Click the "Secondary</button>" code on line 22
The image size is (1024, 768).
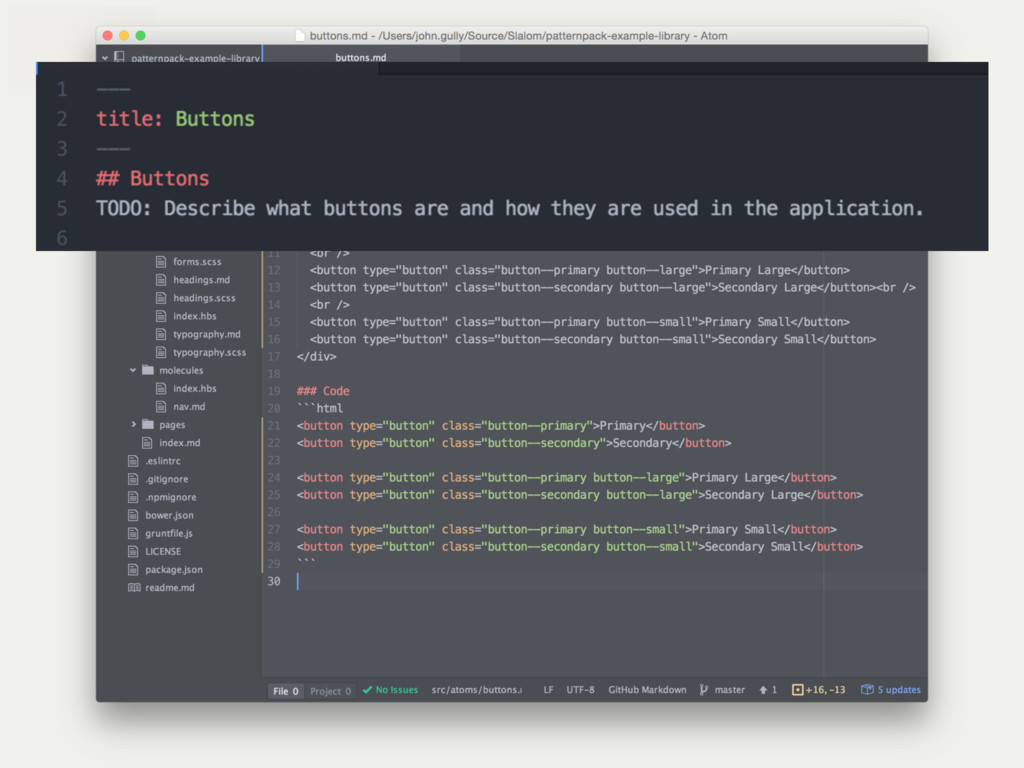pos(672,443)
